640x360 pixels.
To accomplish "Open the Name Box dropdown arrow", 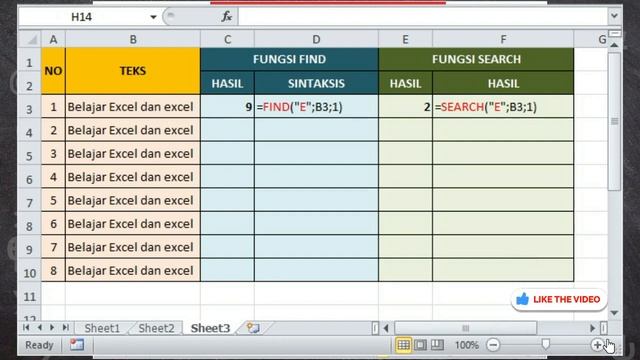I will 153,17.
